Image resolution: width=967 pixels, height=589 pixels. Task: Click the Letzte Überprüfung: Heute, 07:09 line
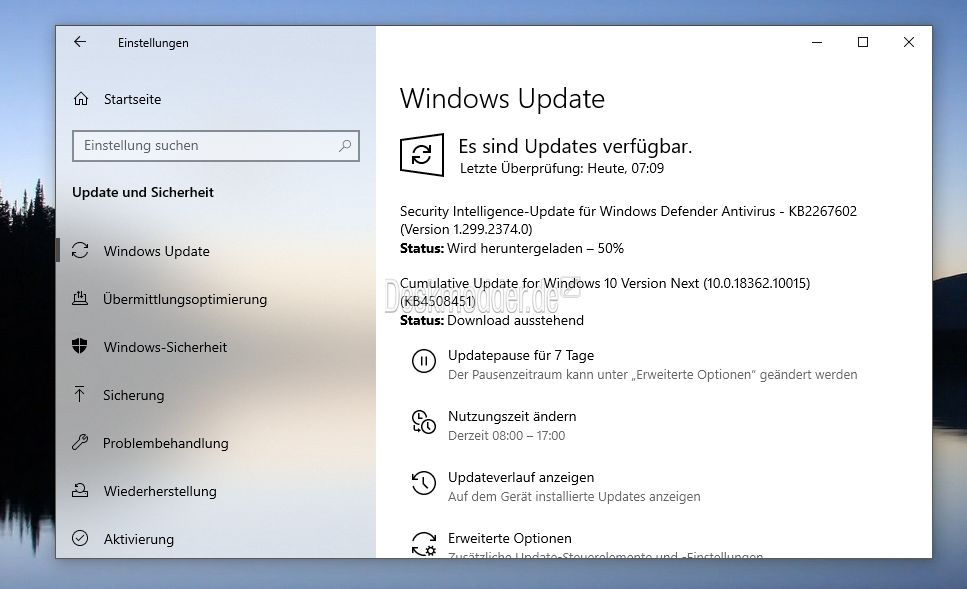562,168
